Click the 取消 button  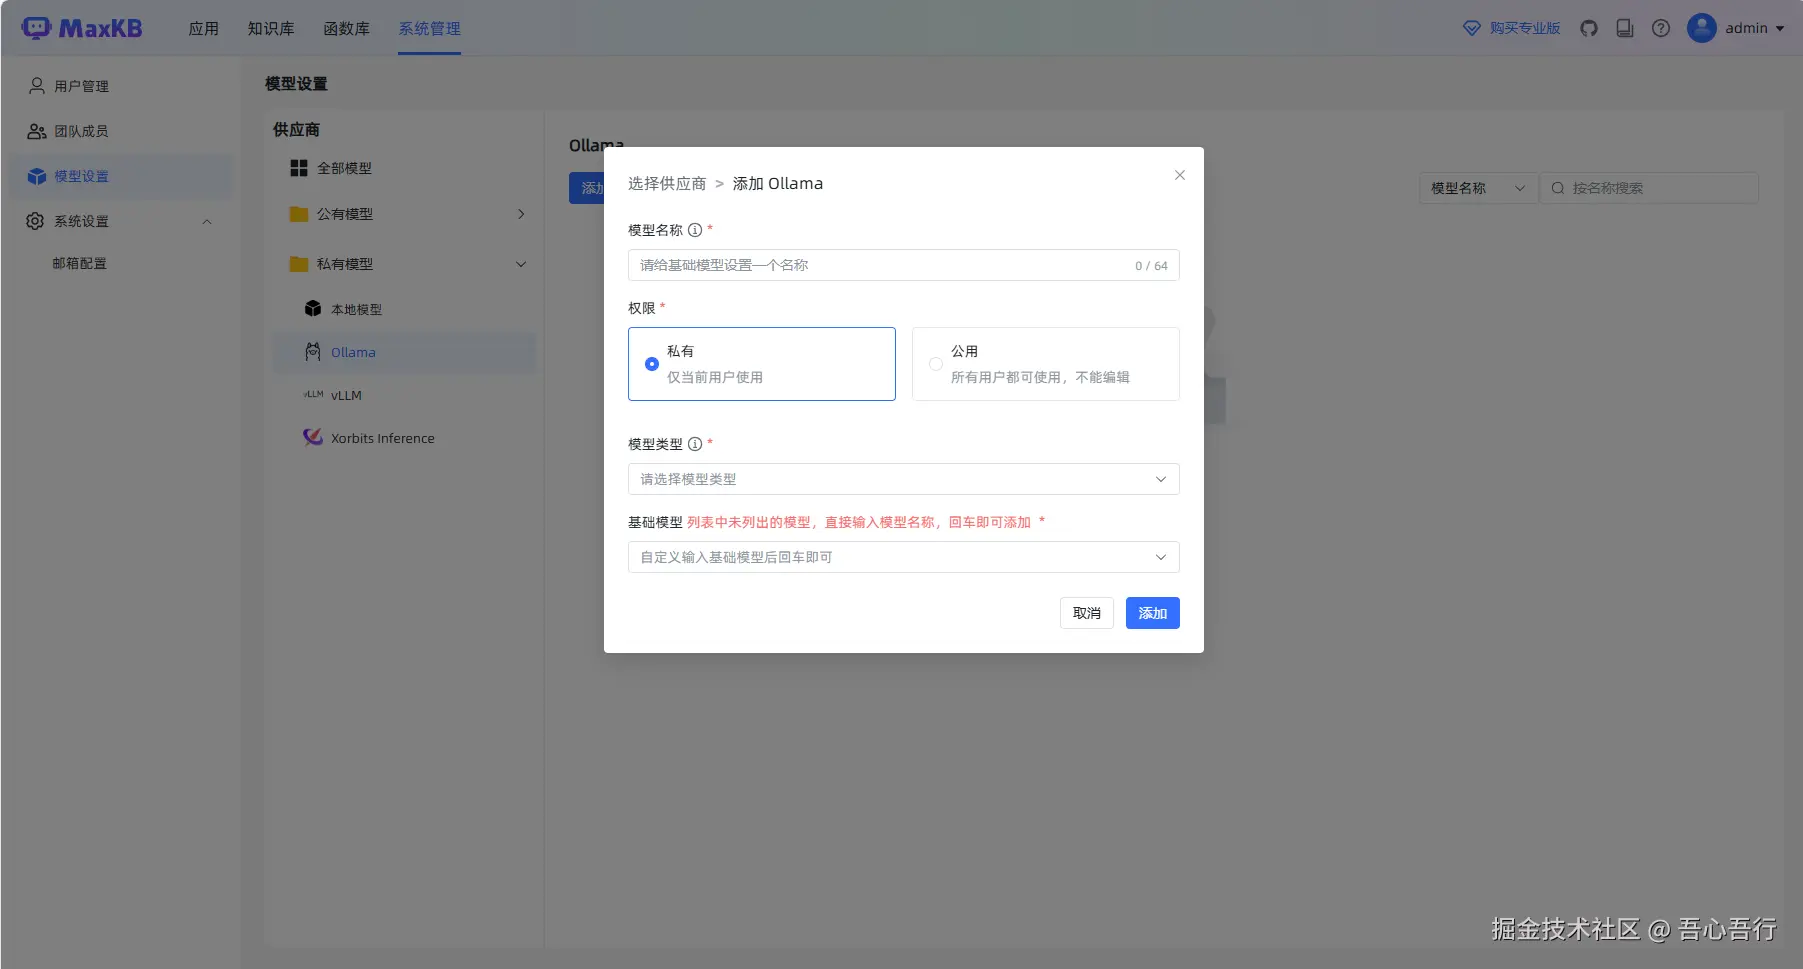click(1087, 613)
